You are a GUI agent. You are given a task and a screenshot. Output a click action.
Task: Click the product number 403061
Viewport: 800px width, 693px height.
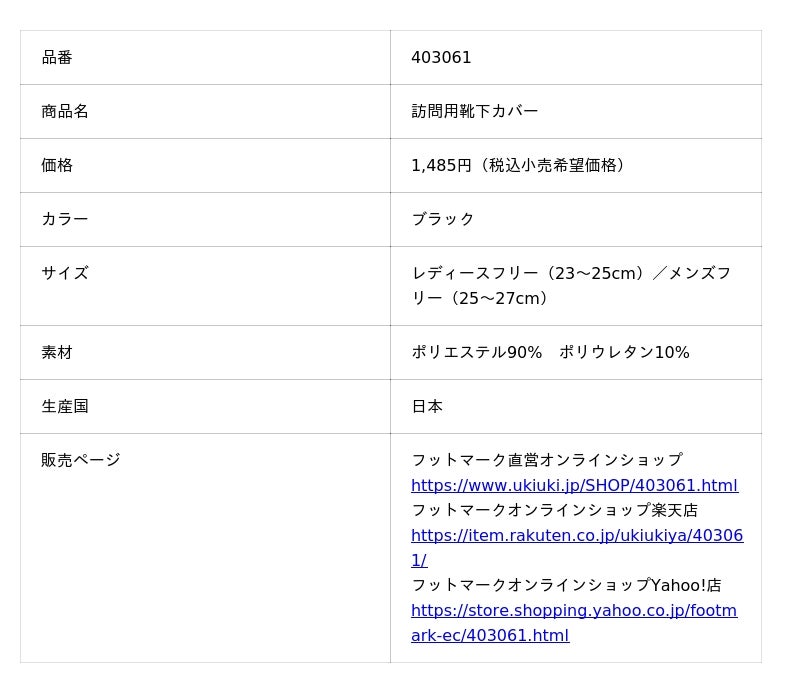(441, 58)
